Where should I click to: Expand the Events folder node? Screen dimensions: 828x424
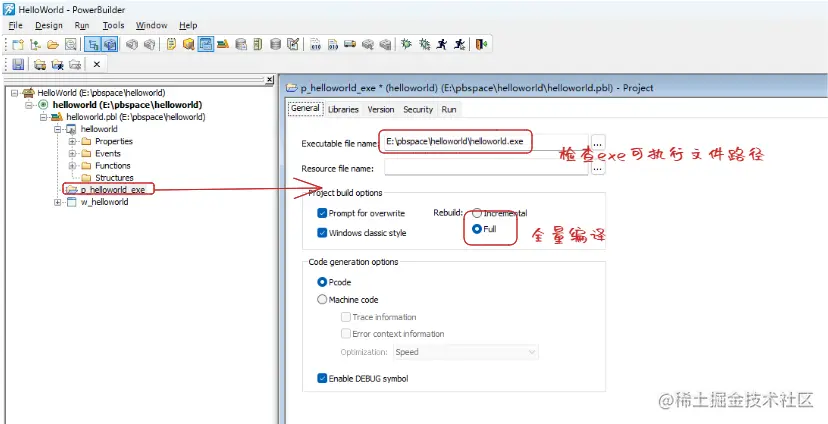72,153
